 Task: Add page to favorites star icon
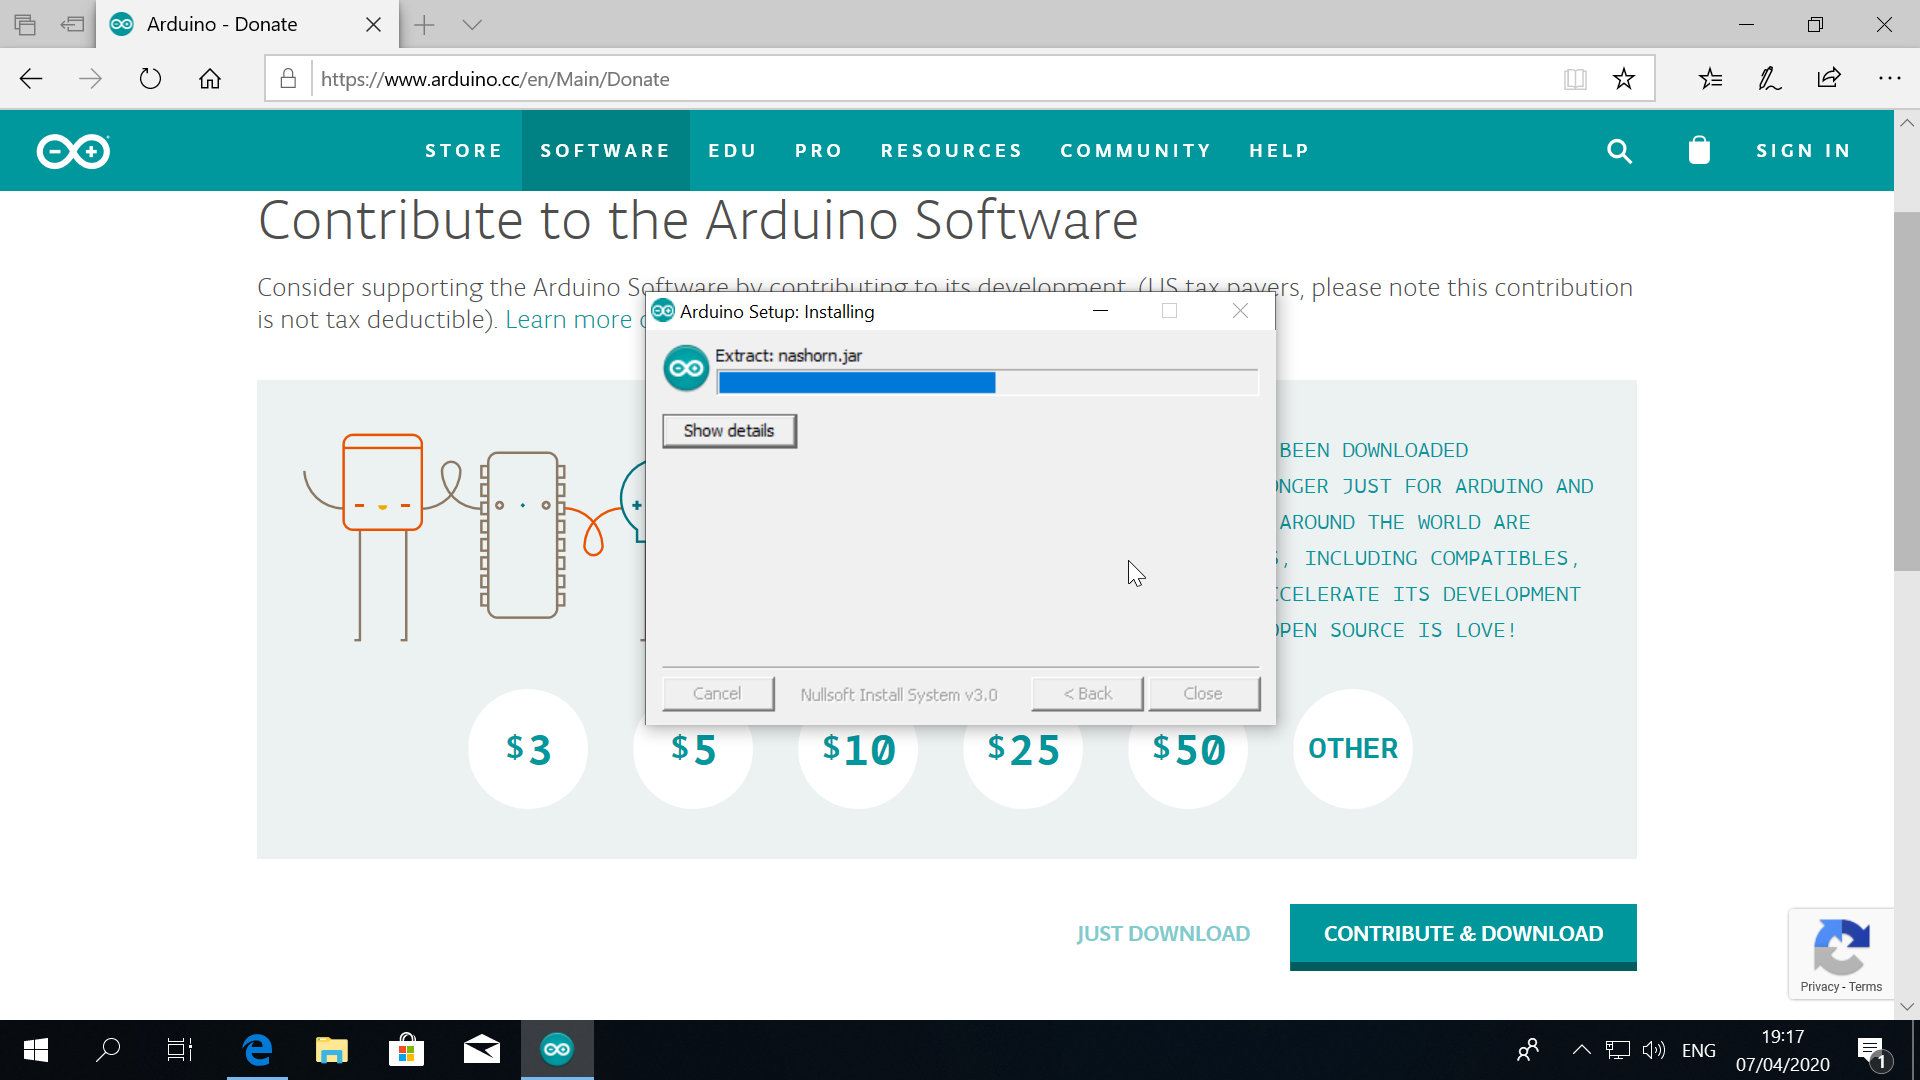[1624, 79]
